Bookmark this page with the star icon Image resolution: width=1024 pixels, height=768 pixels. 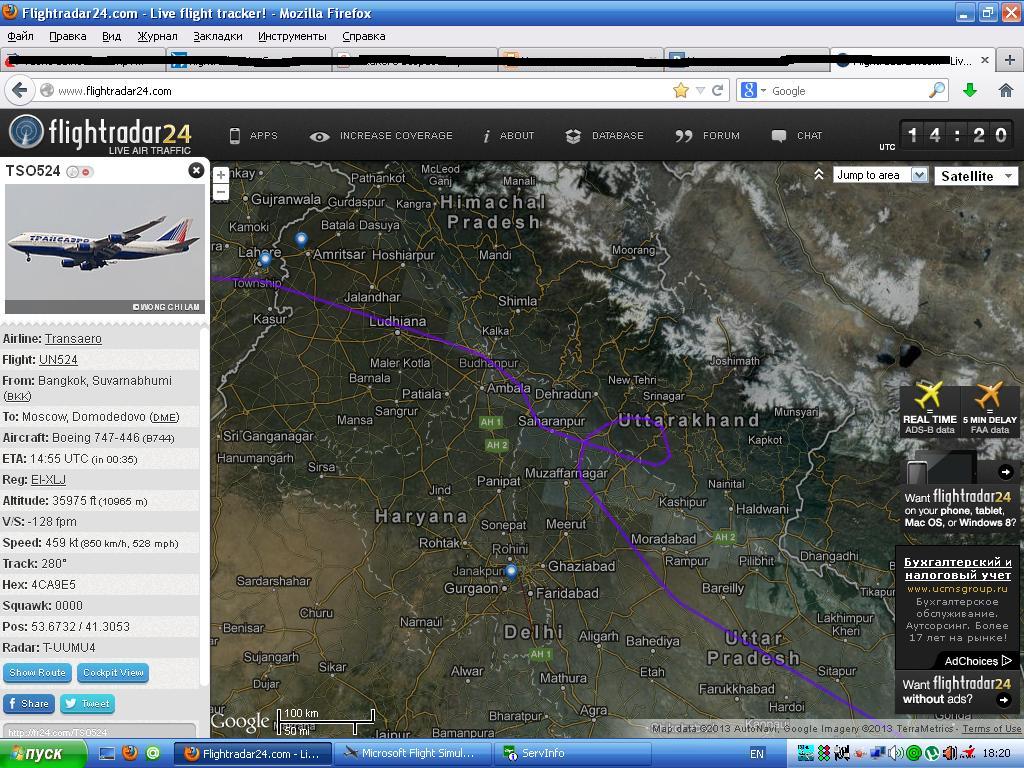(680, 90)
